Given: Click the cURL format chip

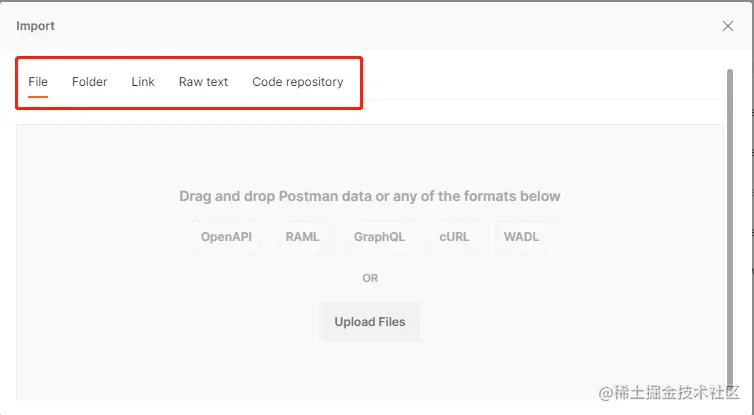Looking at the screenshot, I should coord(454,237).
